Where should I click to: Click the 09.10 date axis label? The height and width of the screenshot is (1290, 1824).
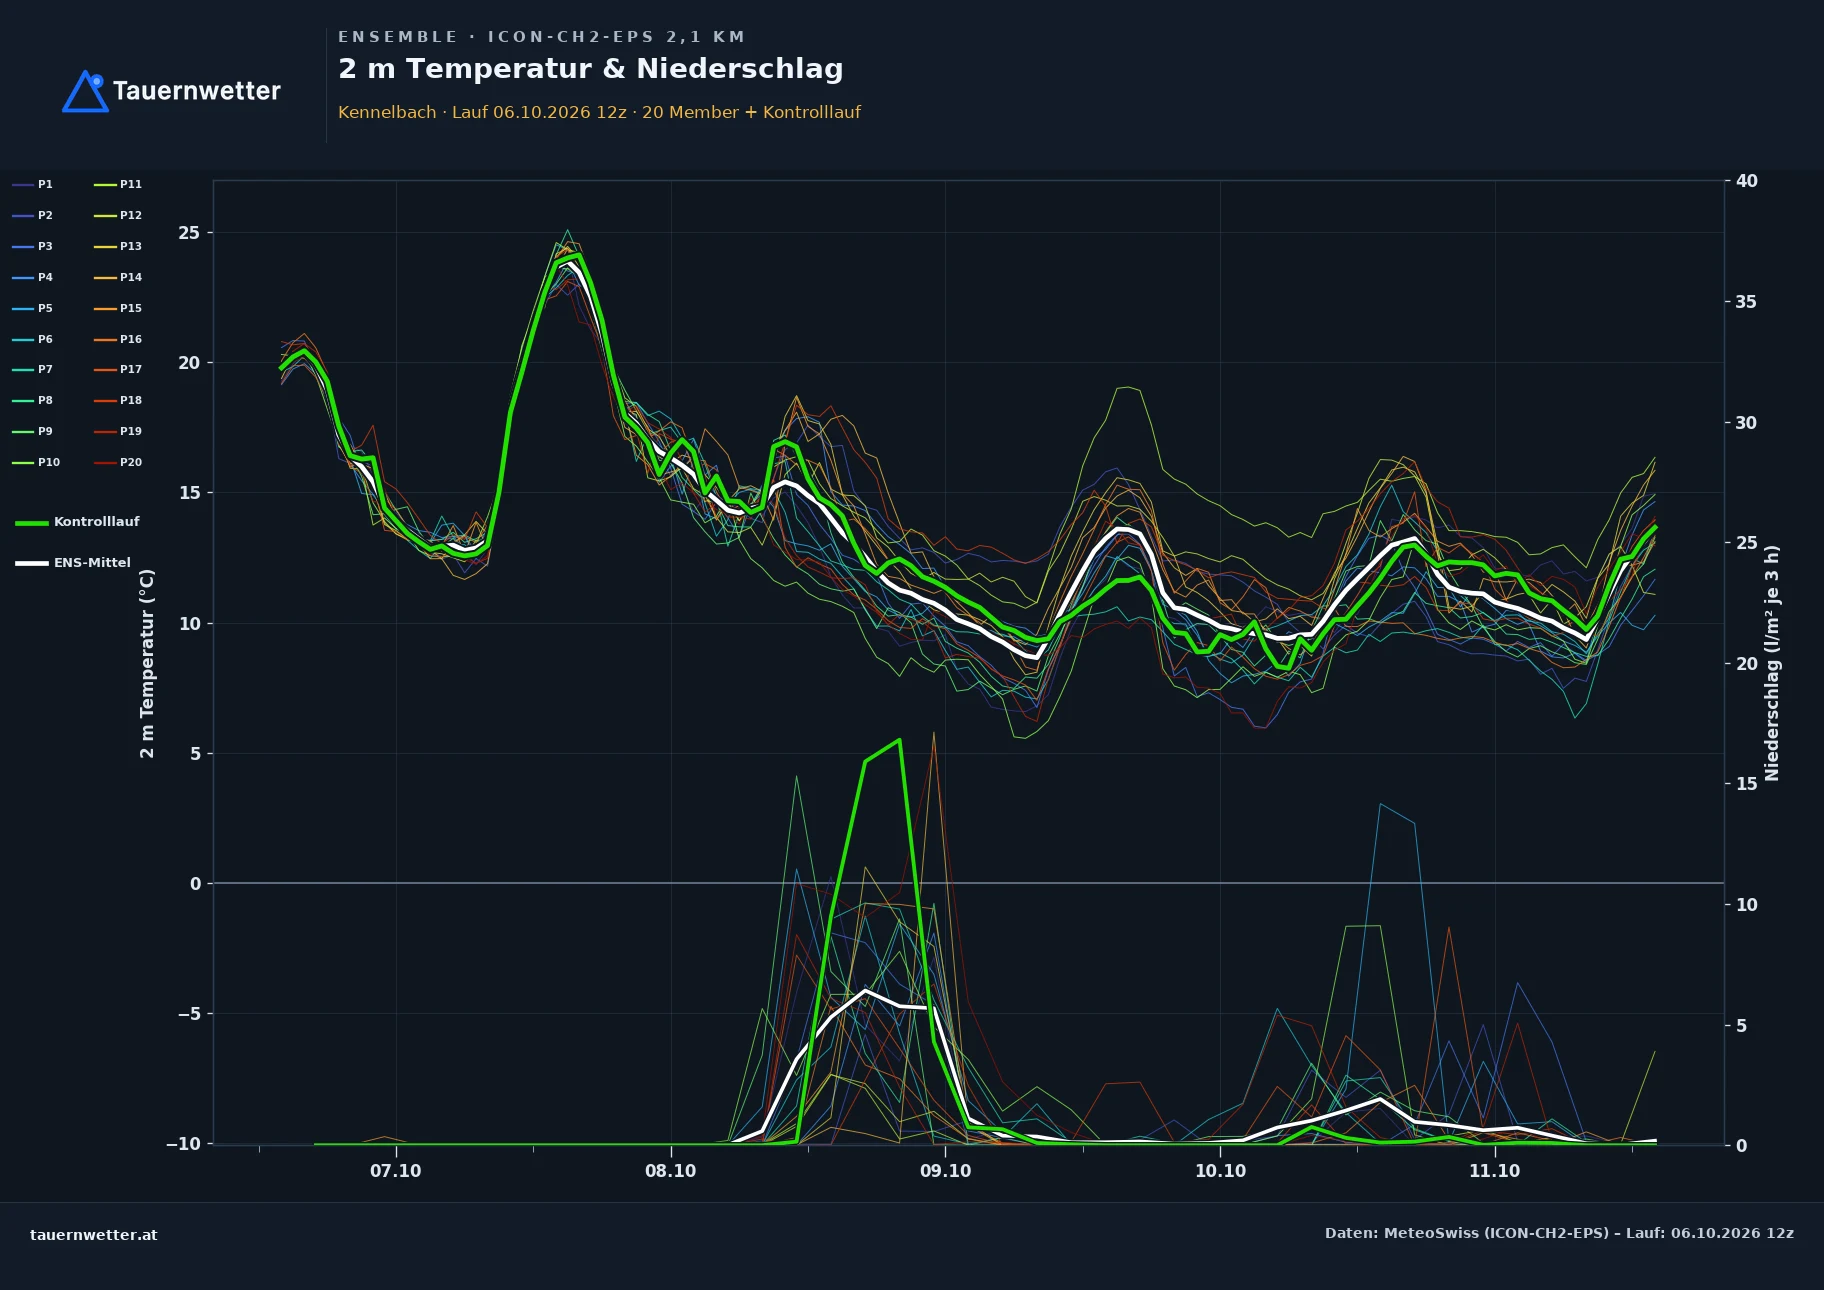coord(945,1171)
